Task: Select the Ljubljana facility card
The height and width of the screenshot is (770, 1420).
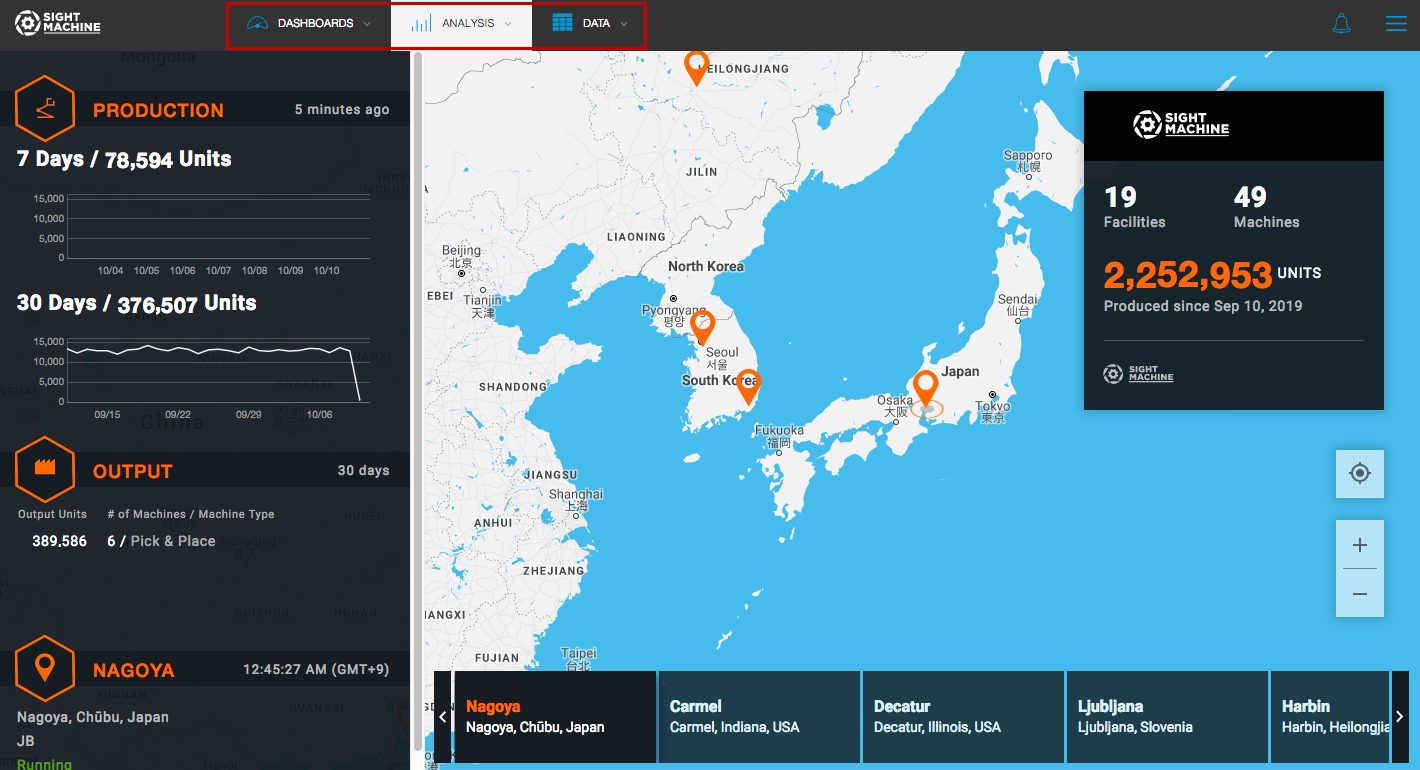Action: pyautogui.click(x=1167, y=717)
